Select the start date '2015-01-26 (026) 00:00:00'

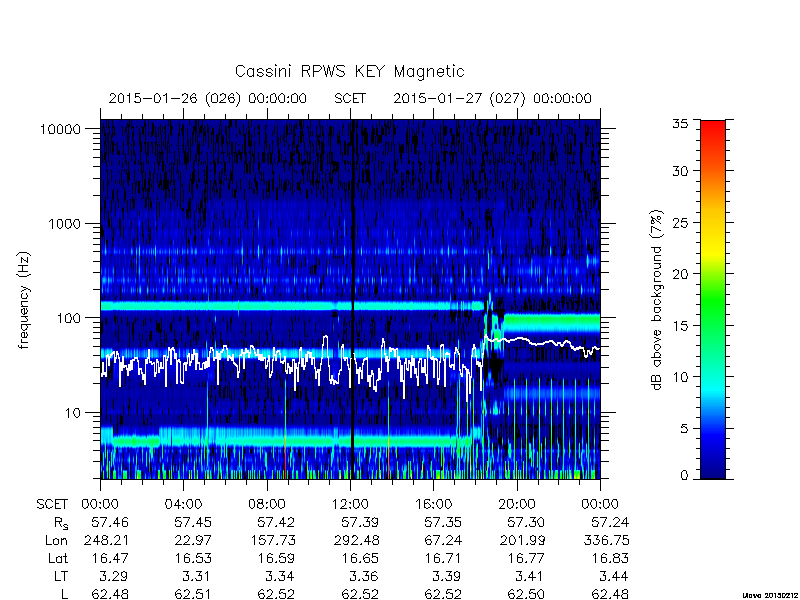(208, 98)
